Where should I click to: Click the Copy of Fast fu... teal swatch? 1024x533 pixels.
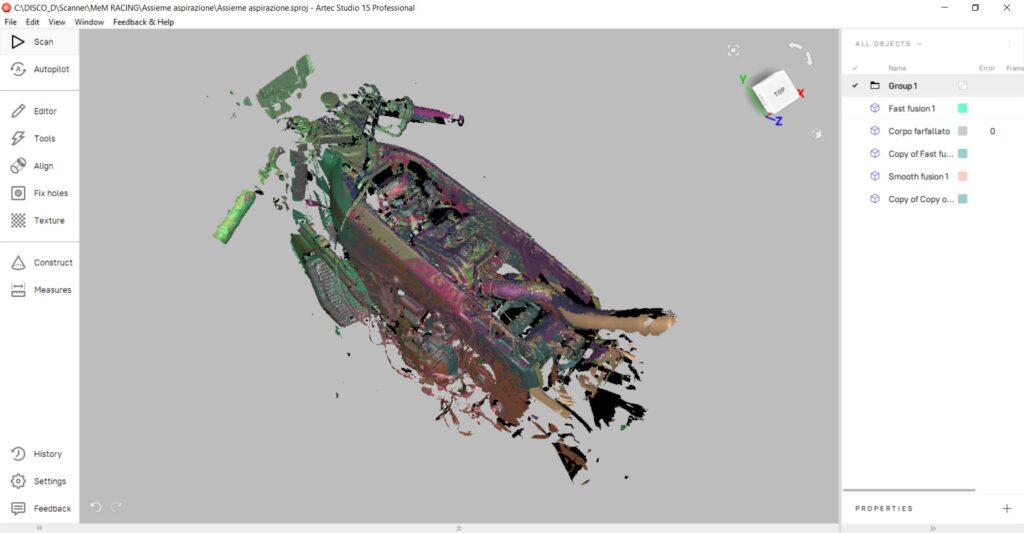click(963, 153)
